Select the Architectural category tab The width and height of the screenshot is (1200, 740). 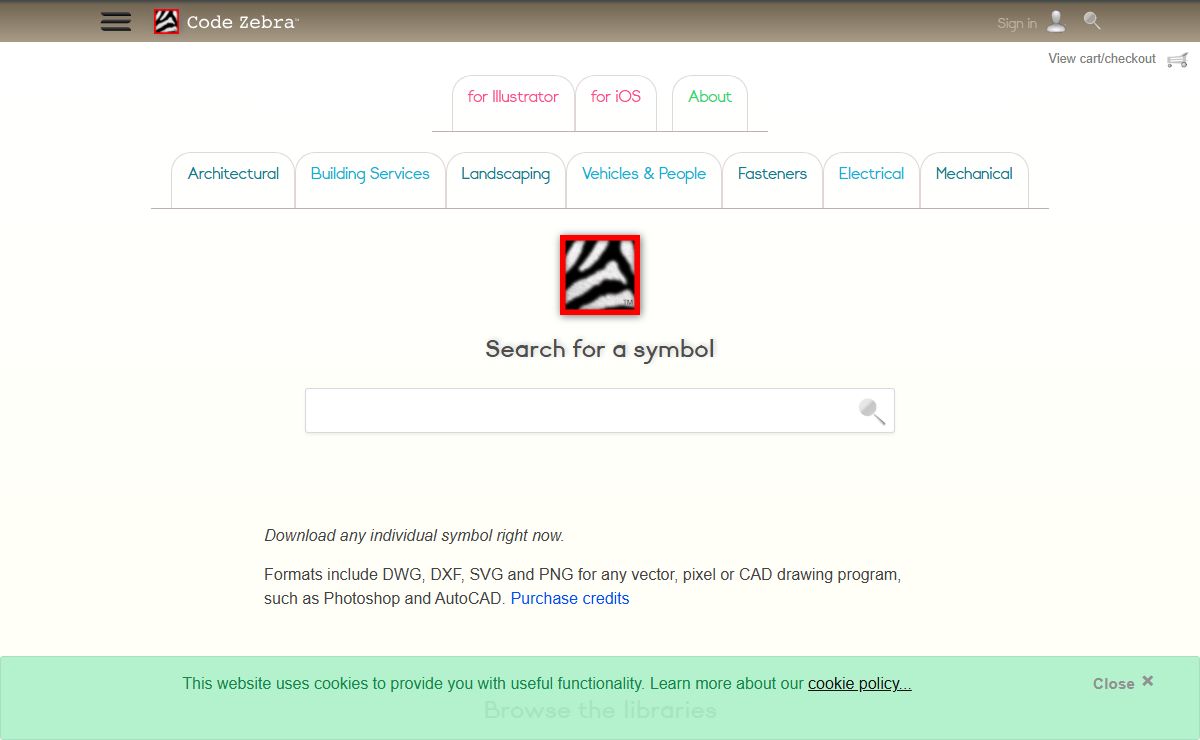[x=233, y=180]
